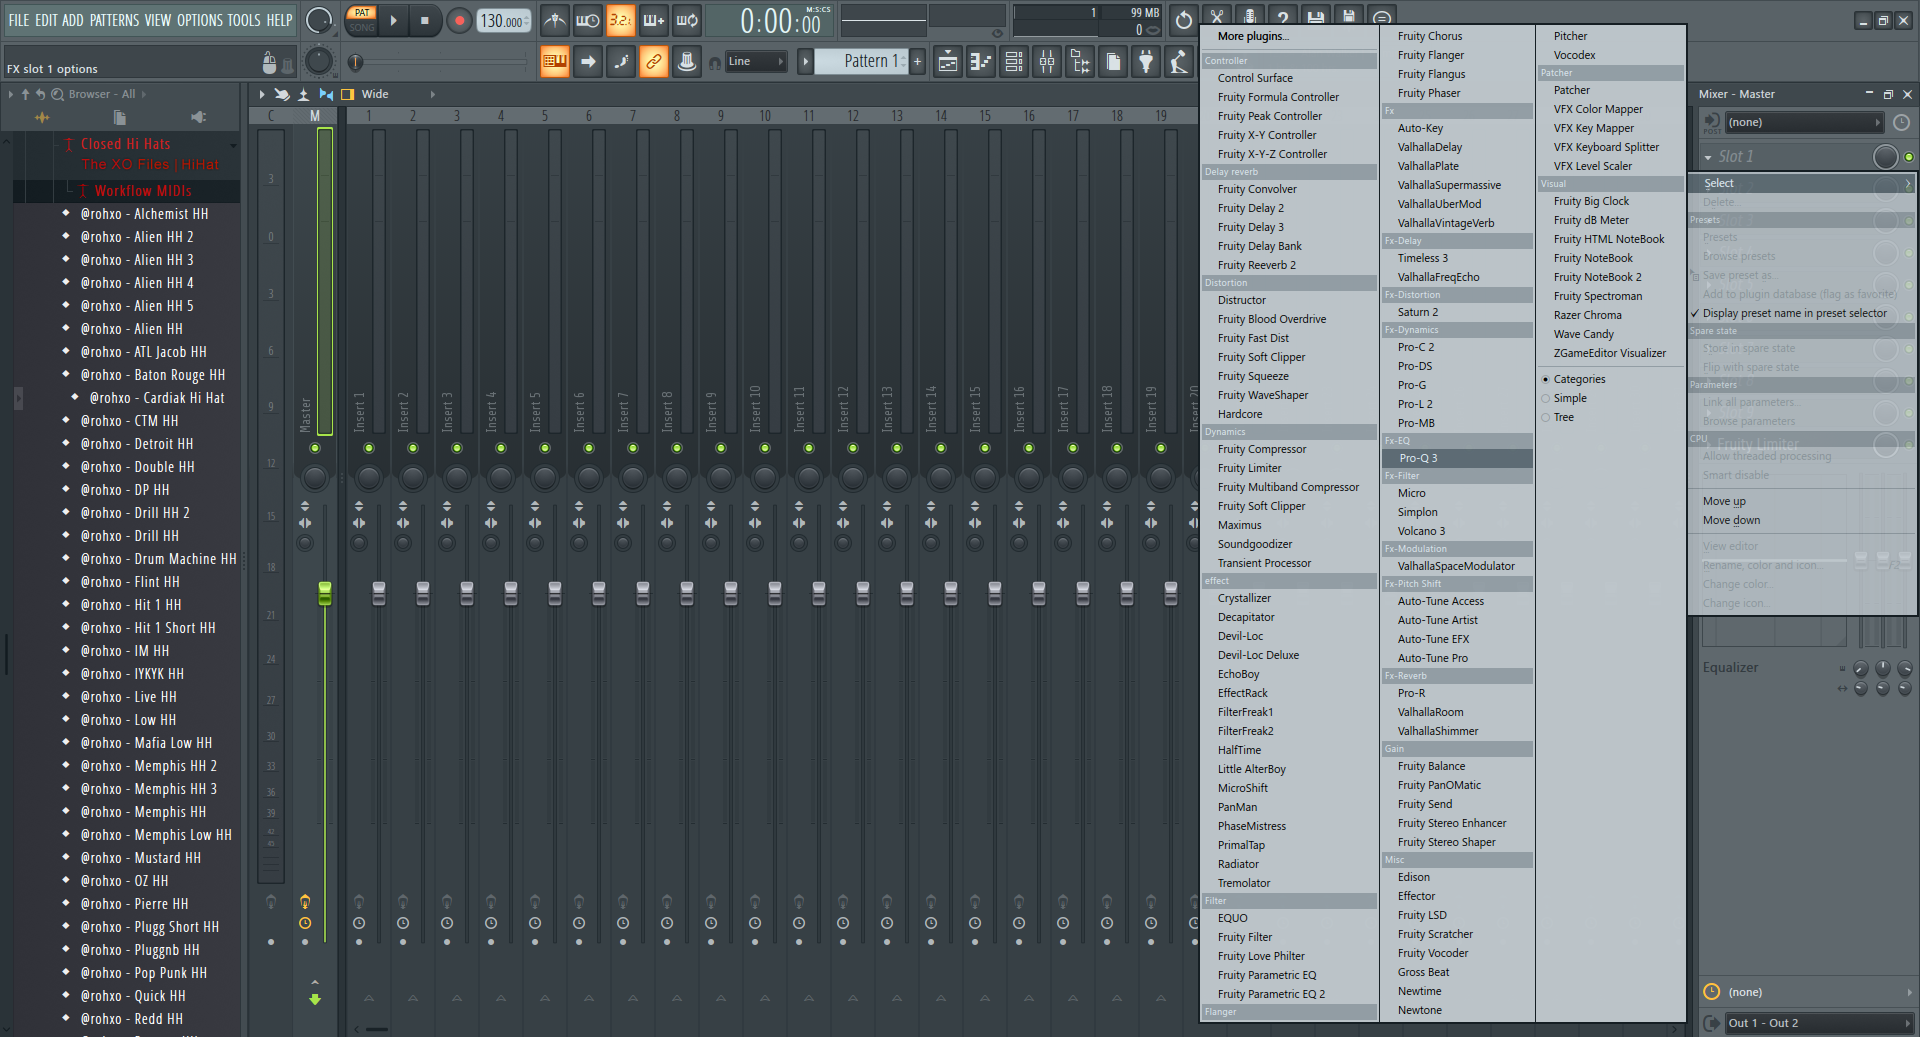
Task: Open the OPTIONS menu
Action: coord(199,20)
